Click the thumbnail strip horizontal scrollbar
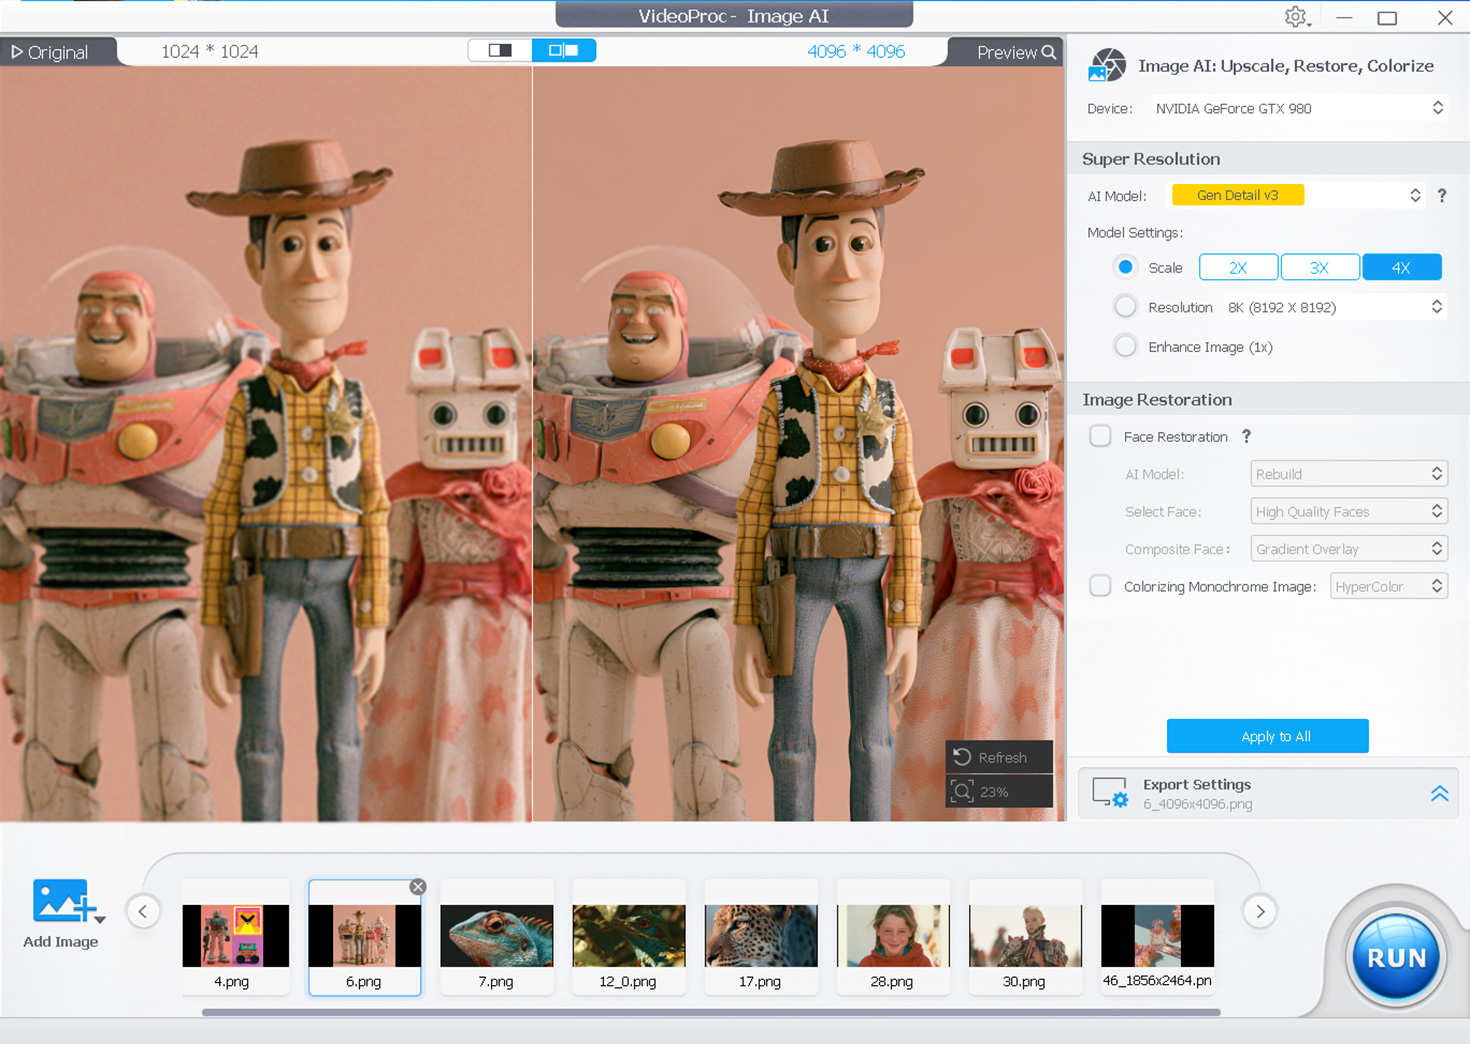Screen dimensions: 1470x1044 [x=711, y=1012]
